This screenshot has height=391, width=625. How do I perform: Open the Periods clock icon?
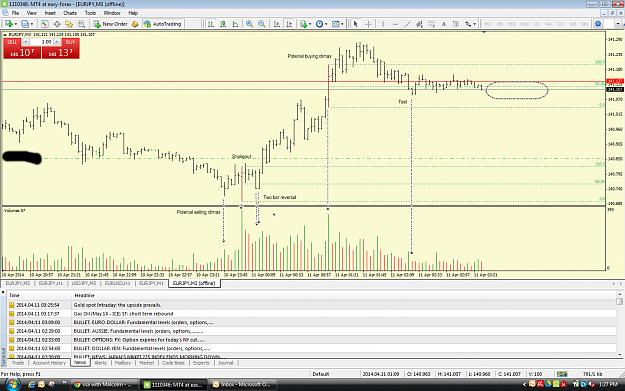pos(319,24)
